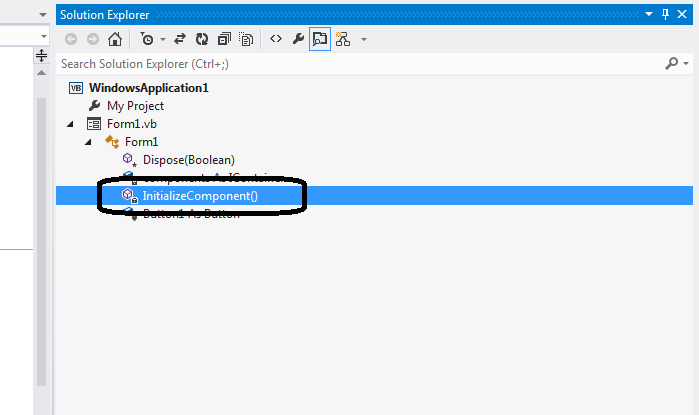The width and height of the screenshot is (699, 415).
Task: Open the toolbar overflow options arrow
Action: point(364,40)
